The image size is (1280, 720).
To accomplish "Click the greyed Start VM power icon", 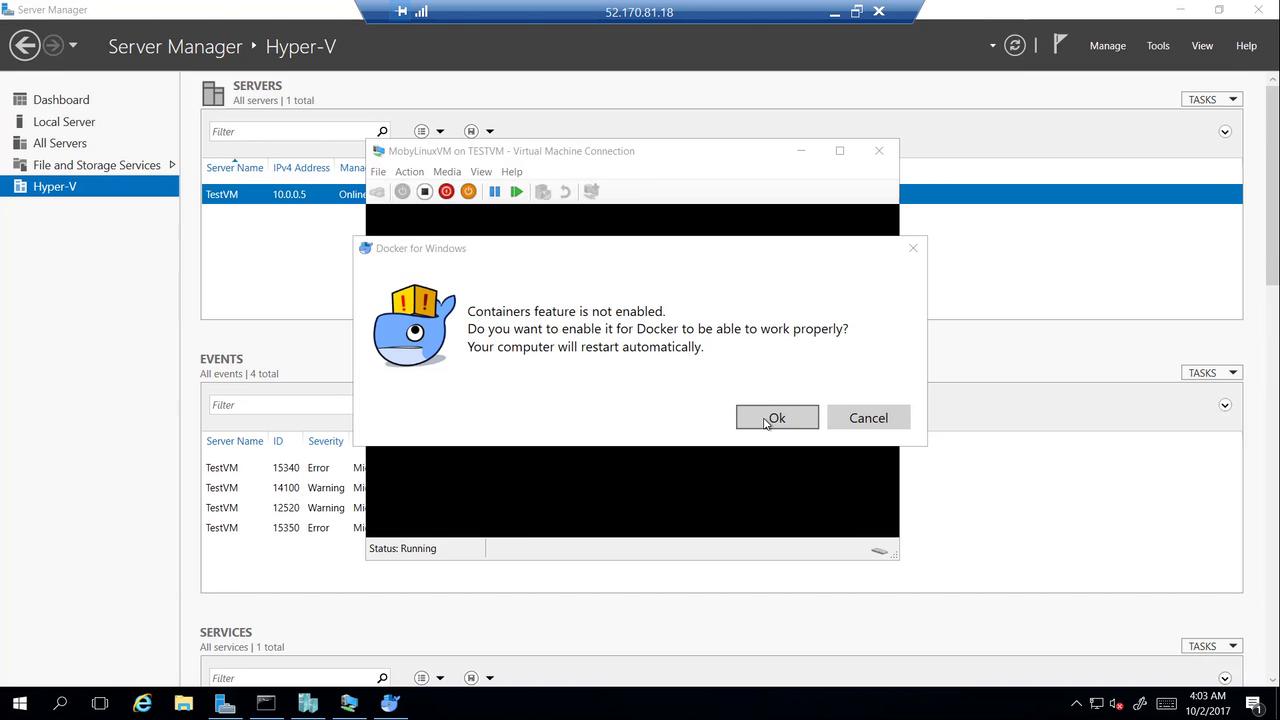I will coord(402,191).
